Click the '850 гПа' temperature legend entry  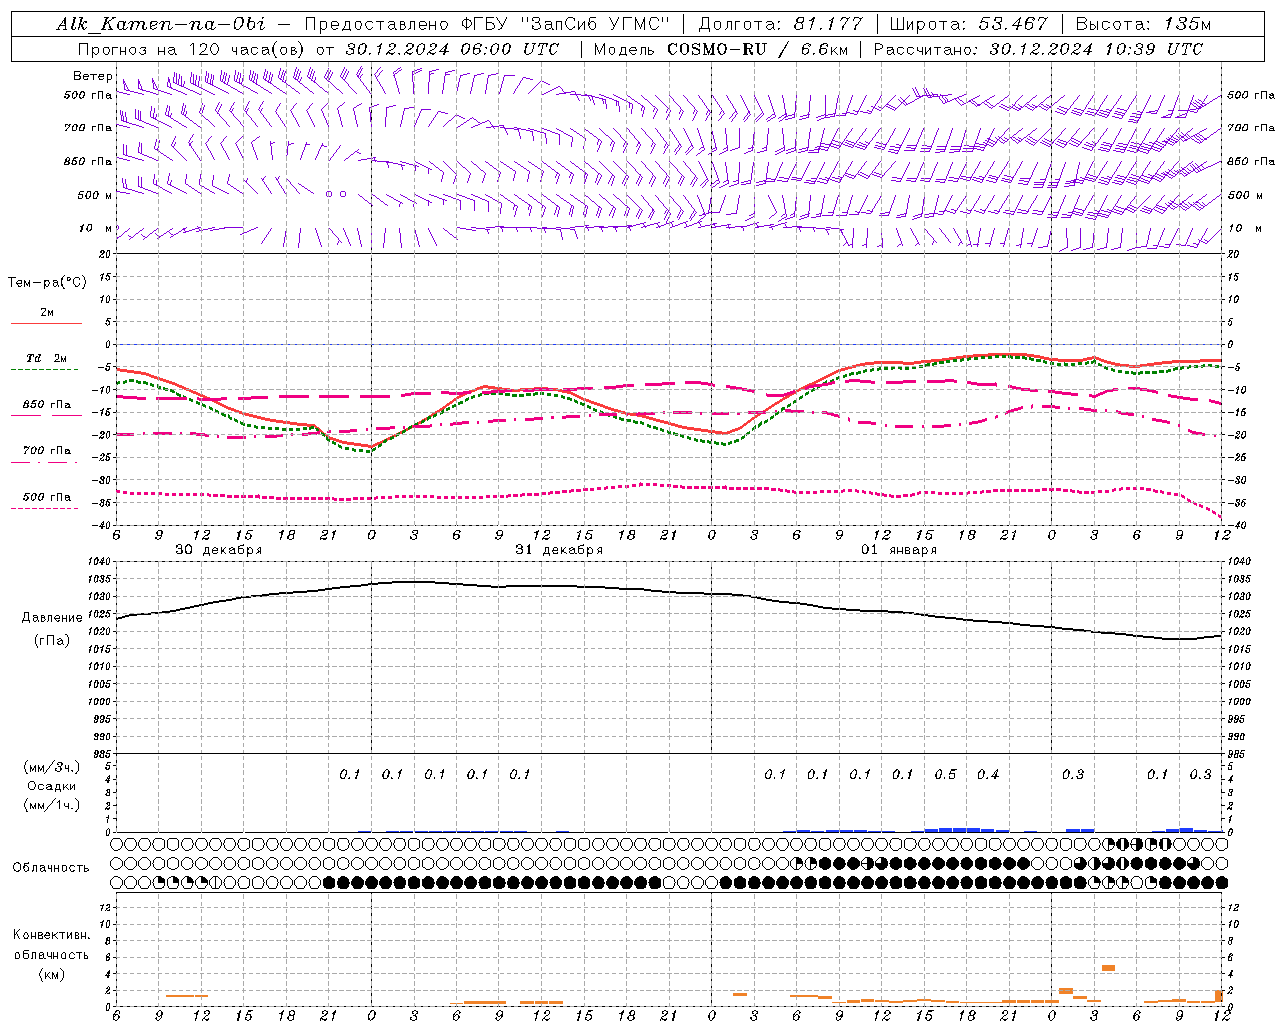pos(47,405)
